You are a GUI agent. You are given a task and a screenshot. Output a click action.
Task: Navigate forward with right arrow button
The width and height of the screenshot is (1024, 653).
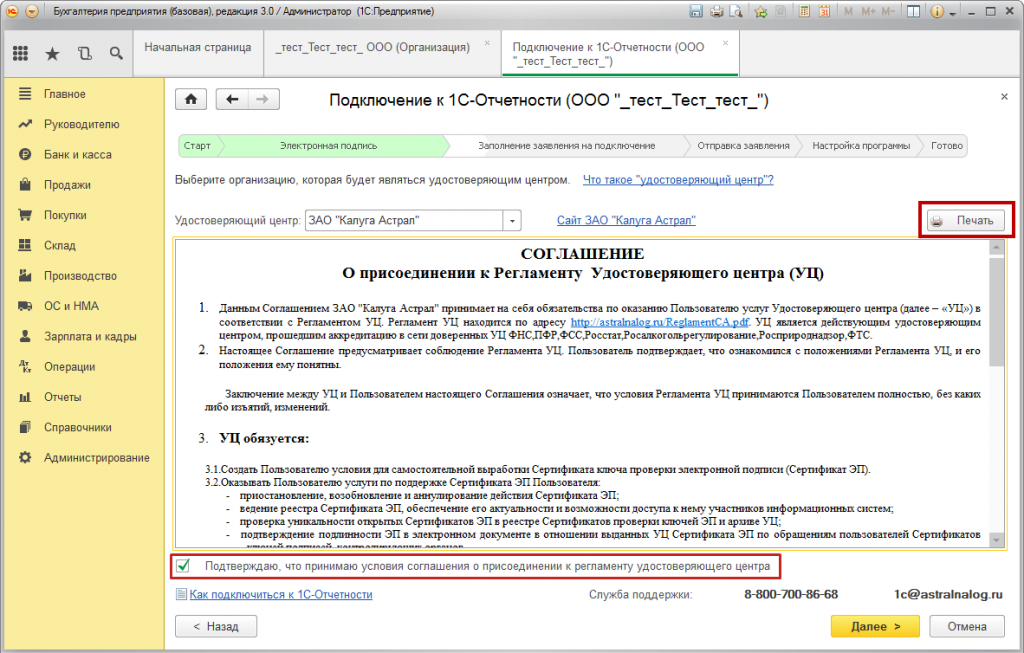click(x=263, y=99)
